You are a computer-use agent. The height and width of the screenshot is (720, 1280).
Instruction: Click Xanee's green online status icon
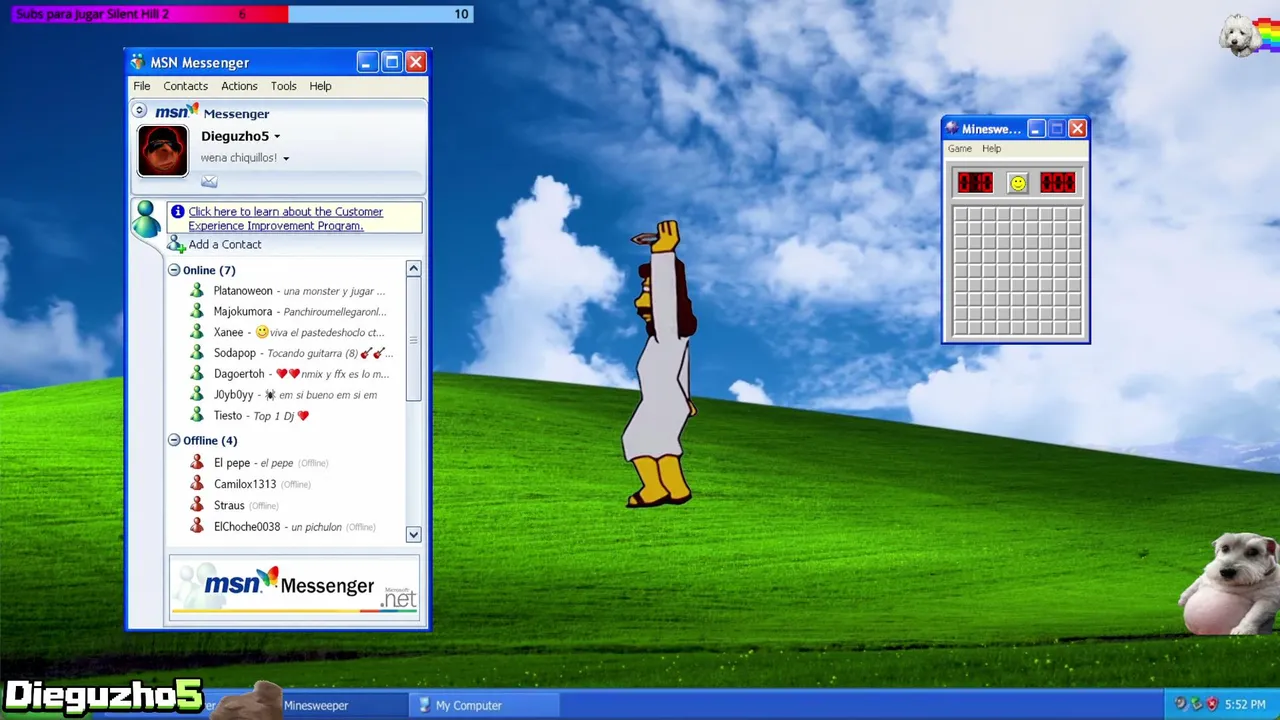197,332
